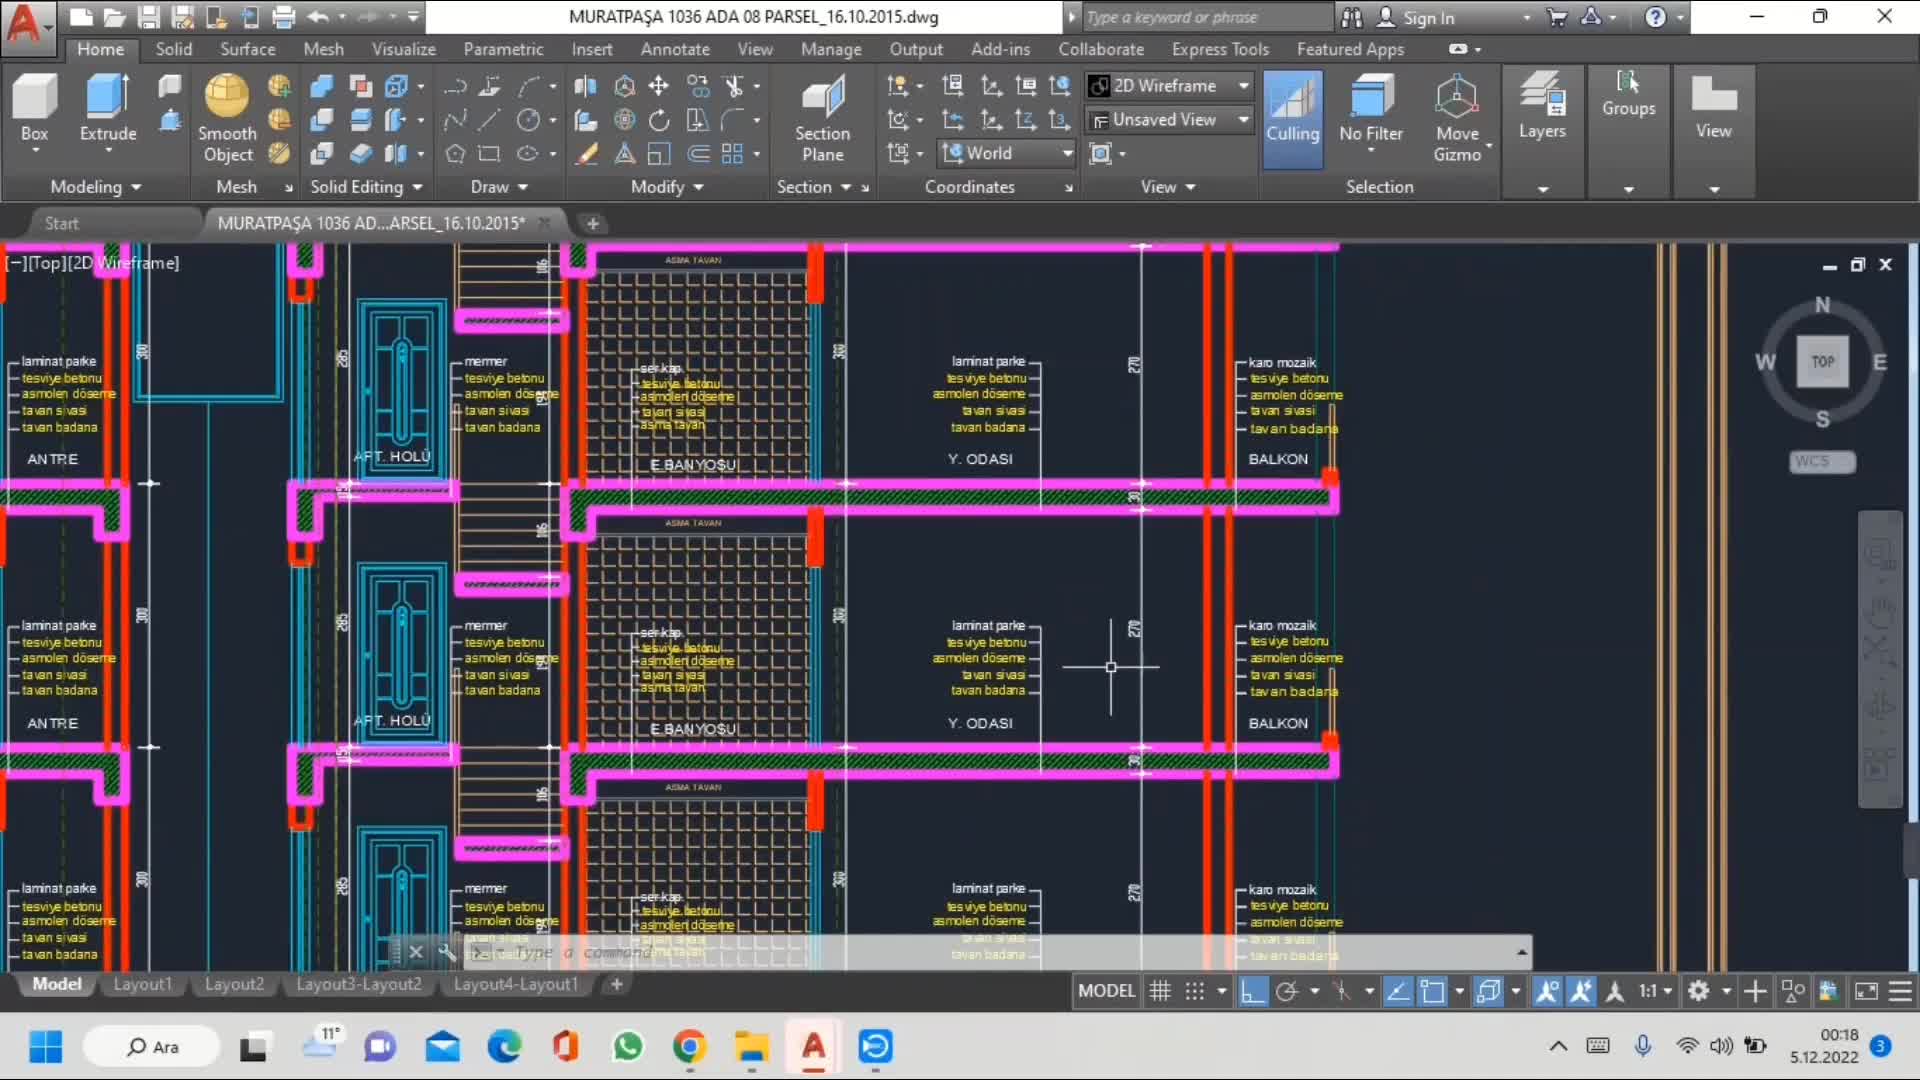
Task: Select the Box solid tool
Action: coord(34,112)
